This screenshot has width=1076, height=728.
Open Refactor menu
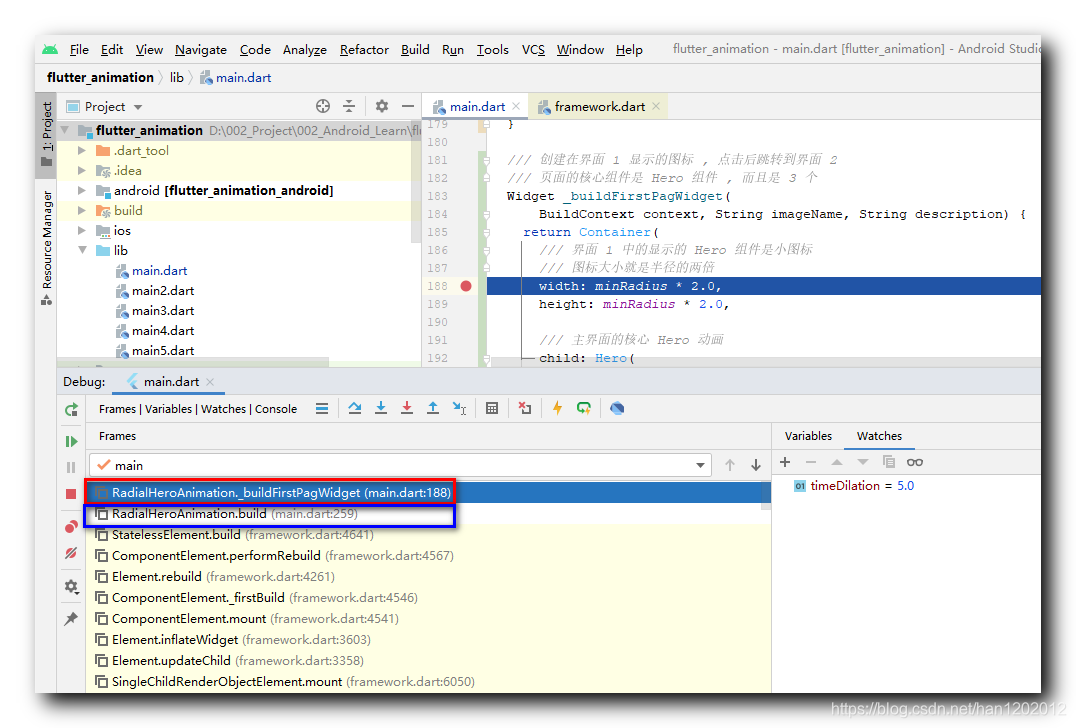click(364, 49)
